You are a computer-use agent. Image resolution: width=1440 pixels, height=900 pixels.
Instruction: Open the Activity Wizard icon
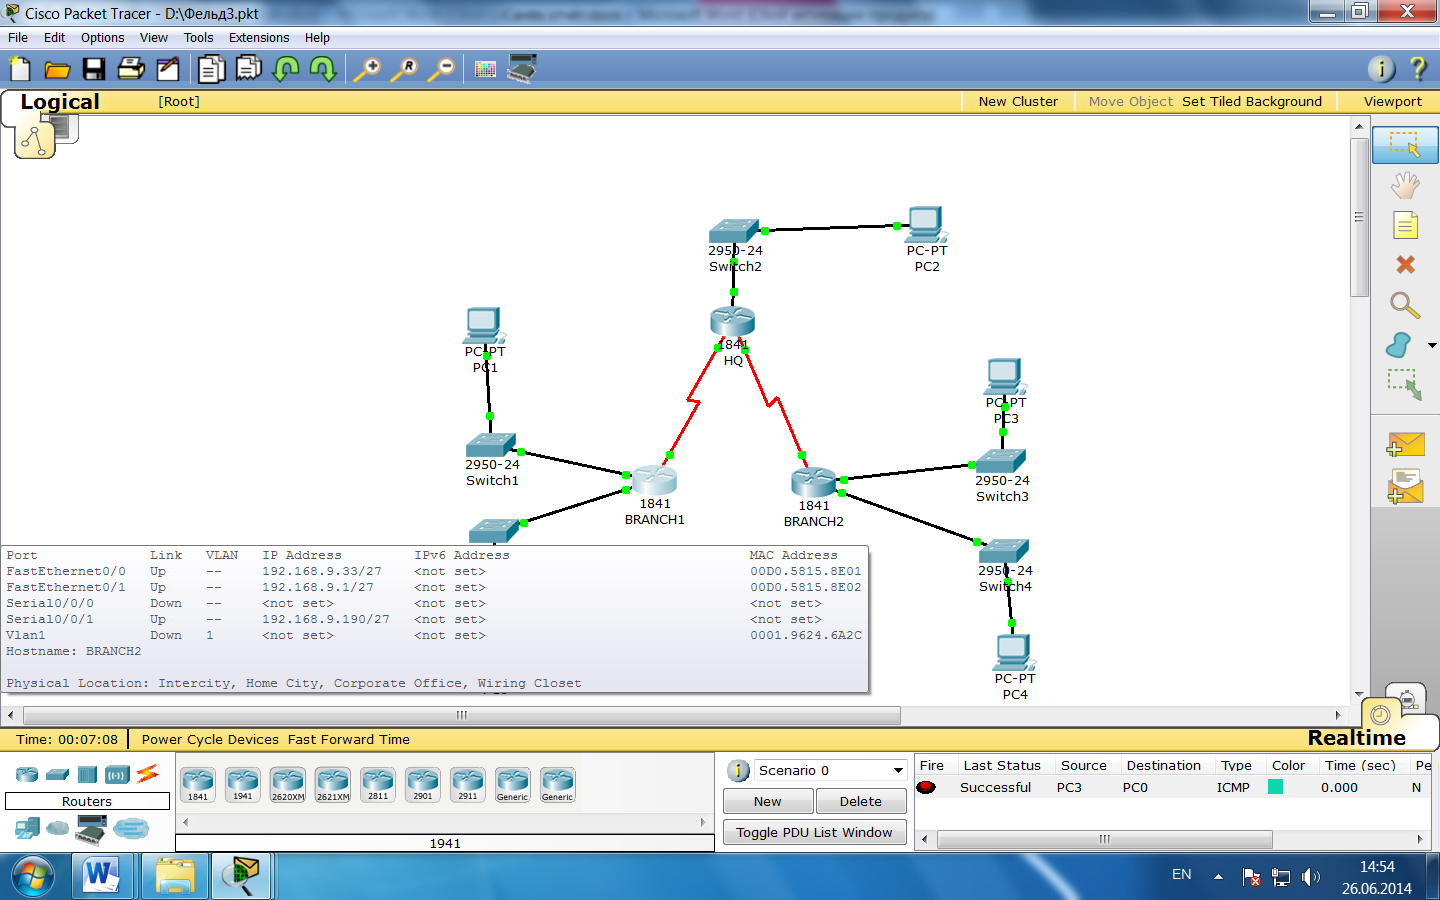[x=168, y=69]
